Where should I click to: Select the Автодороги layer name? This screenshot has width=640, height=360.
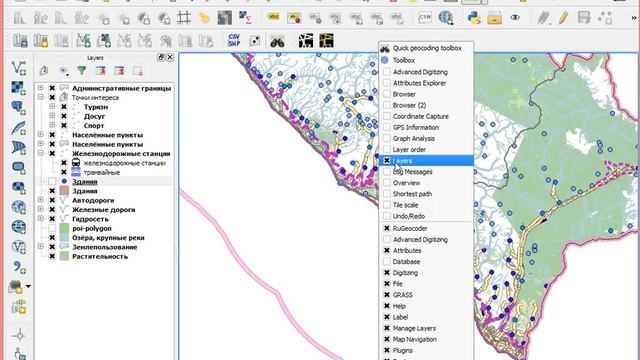(93, 200)
